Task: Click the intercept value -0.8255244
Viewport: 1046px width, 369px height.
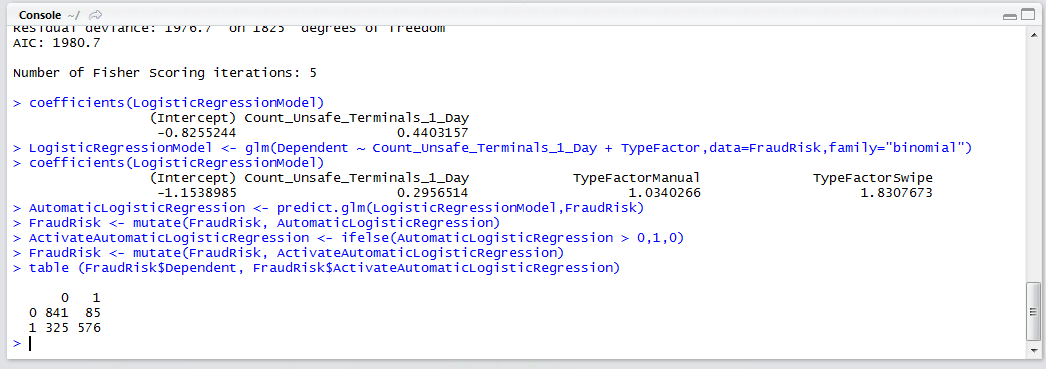Action: point(197,133)
